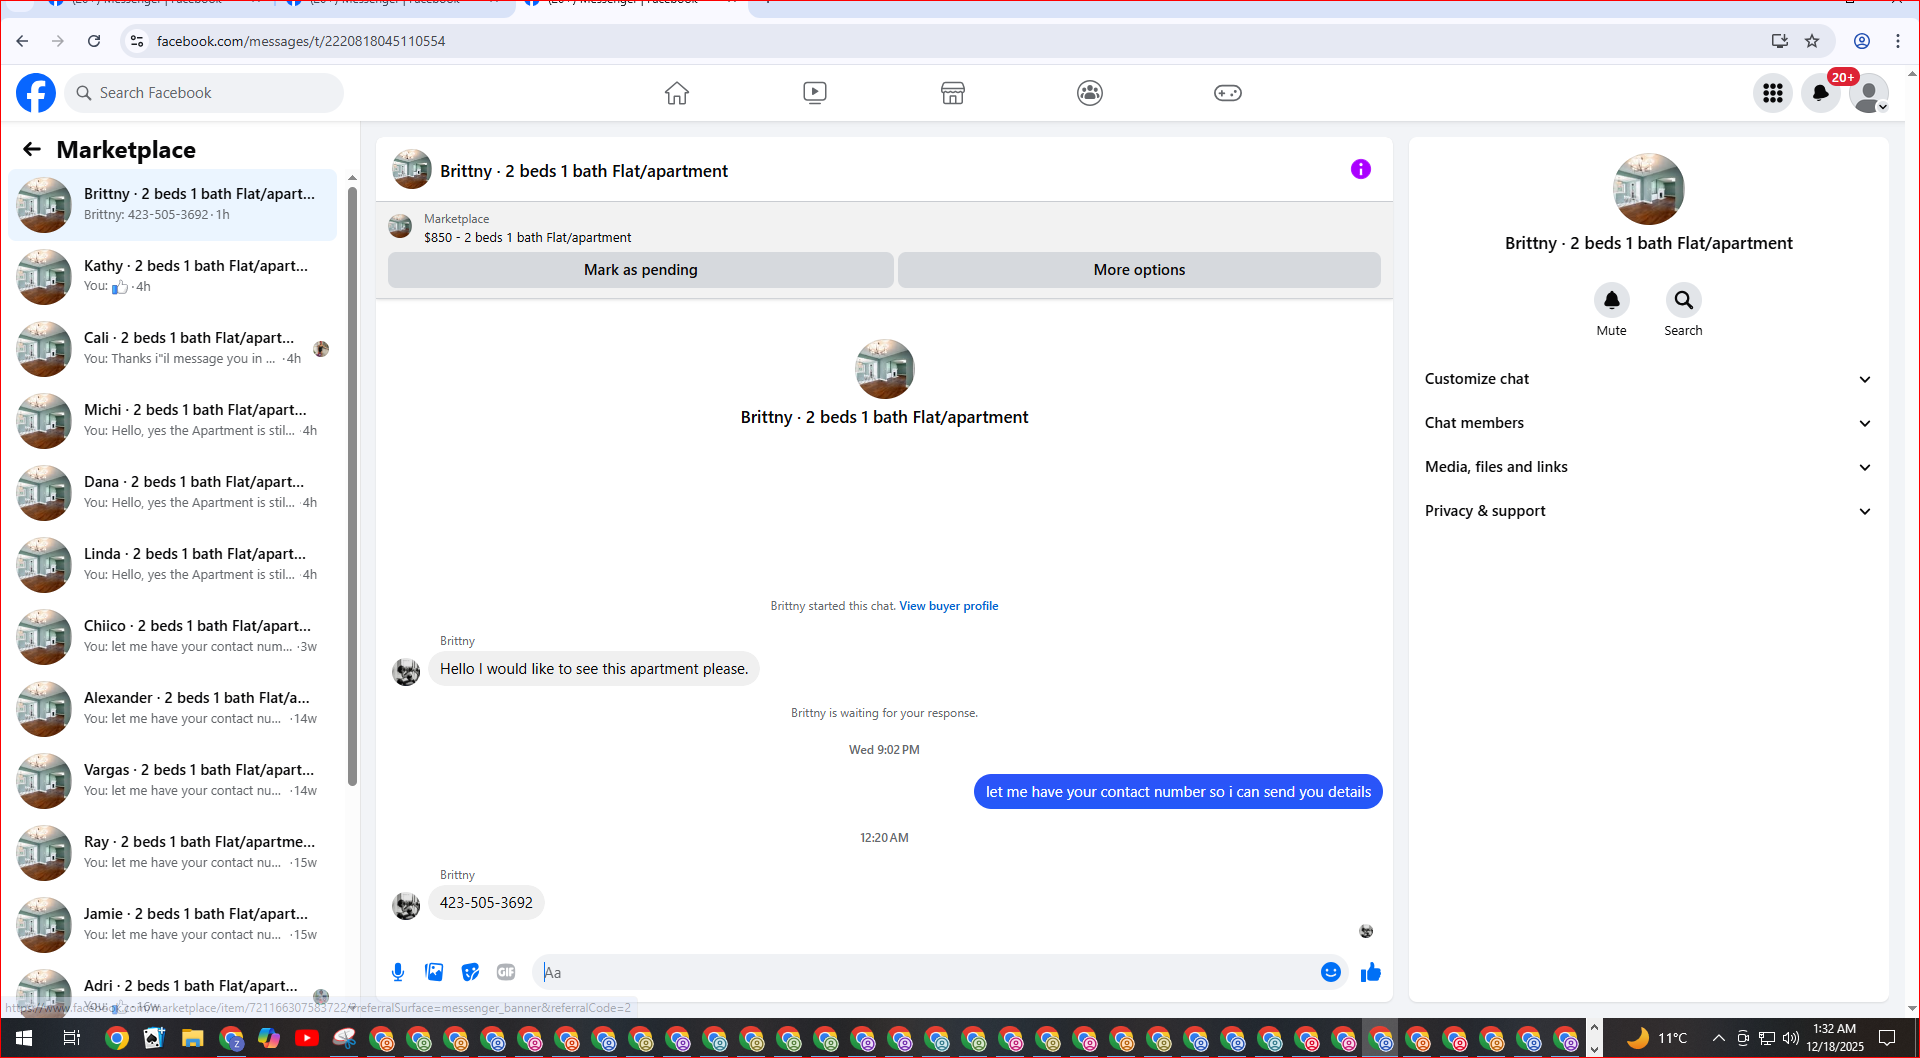Viewport: 1920px width, 1058px height.
Task: Open Windows notification center icon
Action: pos(1887,1038)
